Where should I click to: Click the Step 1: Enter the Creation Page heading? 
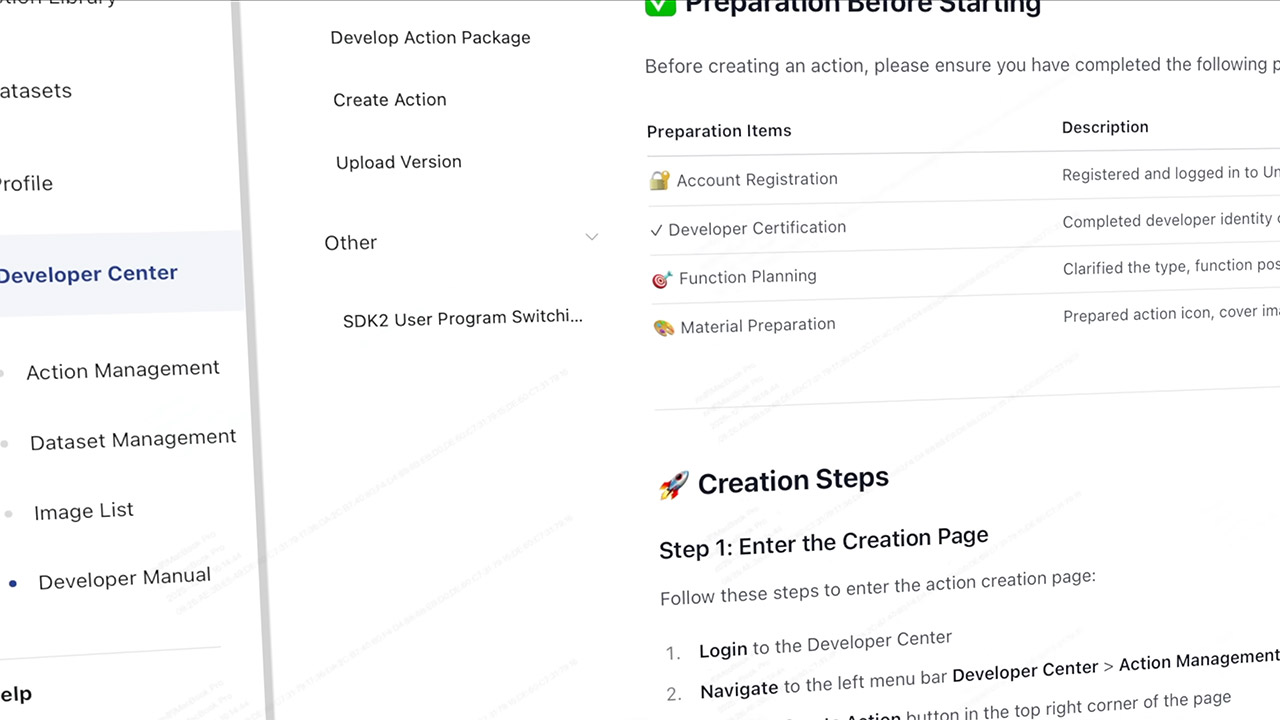click(823, 543)
